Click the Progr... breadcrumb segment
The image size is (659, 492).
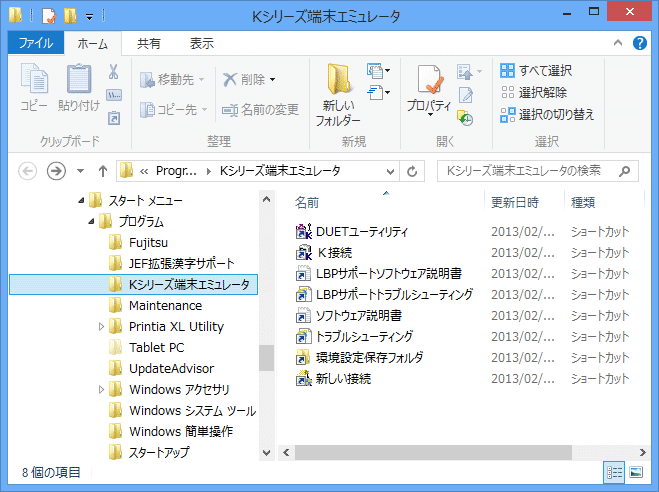point(176,171)
